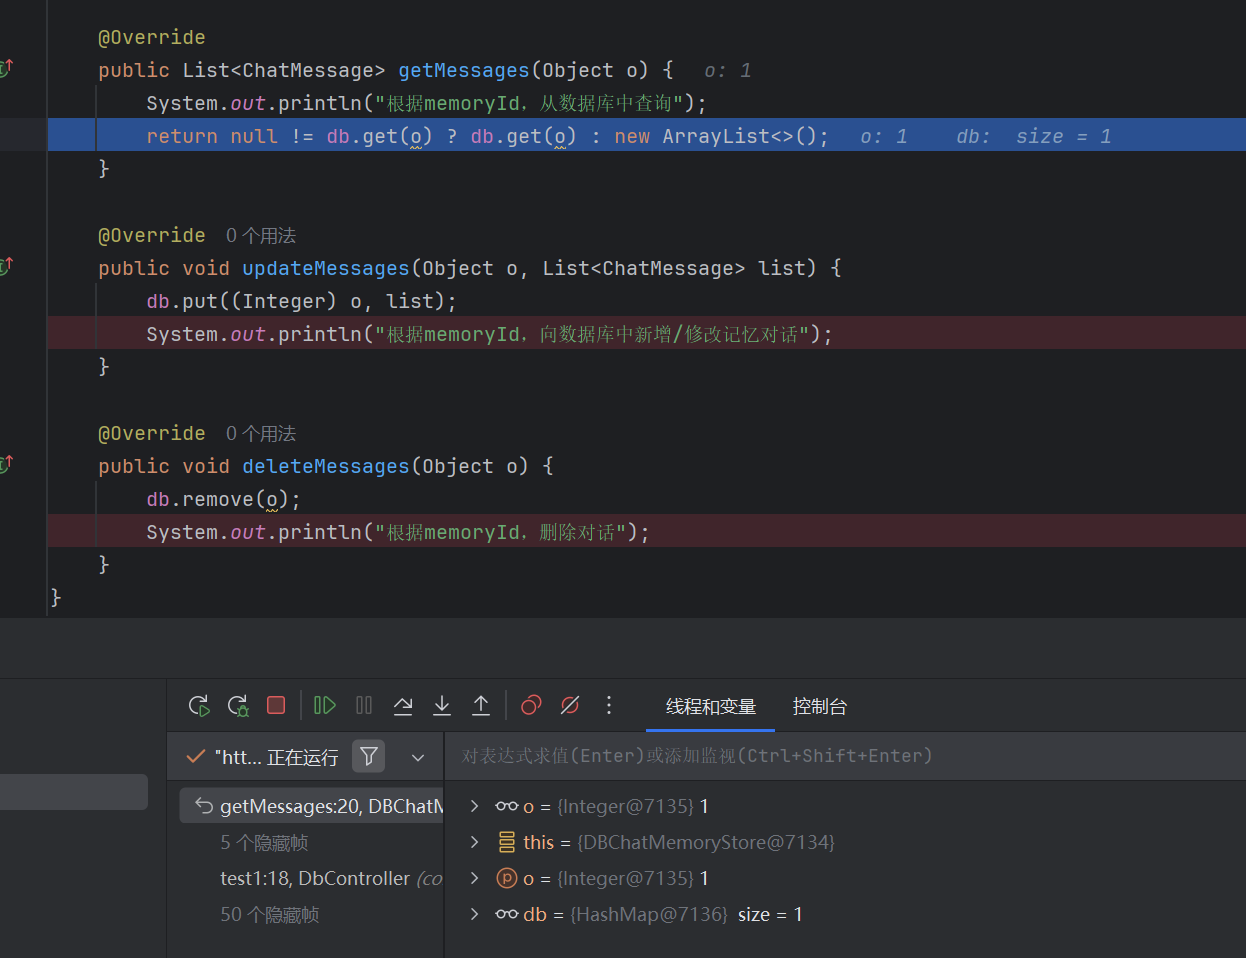Switch to the 控制台 tab
The width and height of the screenshot is (1246, 958).
click(x=820, y=707)
